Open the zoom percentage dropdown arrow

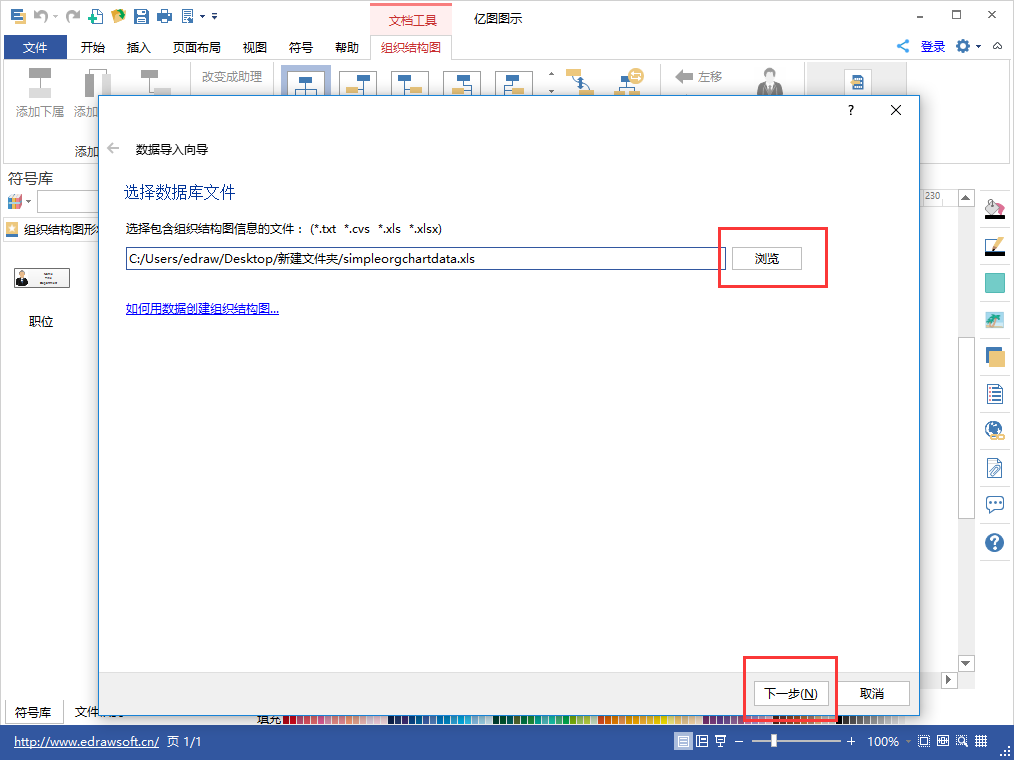click(908, 742)
